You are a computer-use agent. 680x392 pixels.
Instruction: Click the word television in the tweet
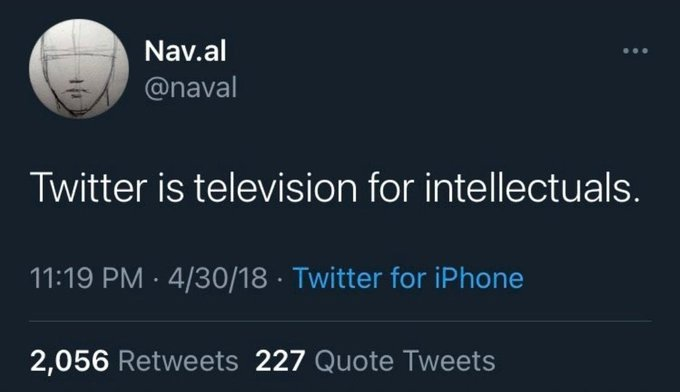tap(275, 188)
